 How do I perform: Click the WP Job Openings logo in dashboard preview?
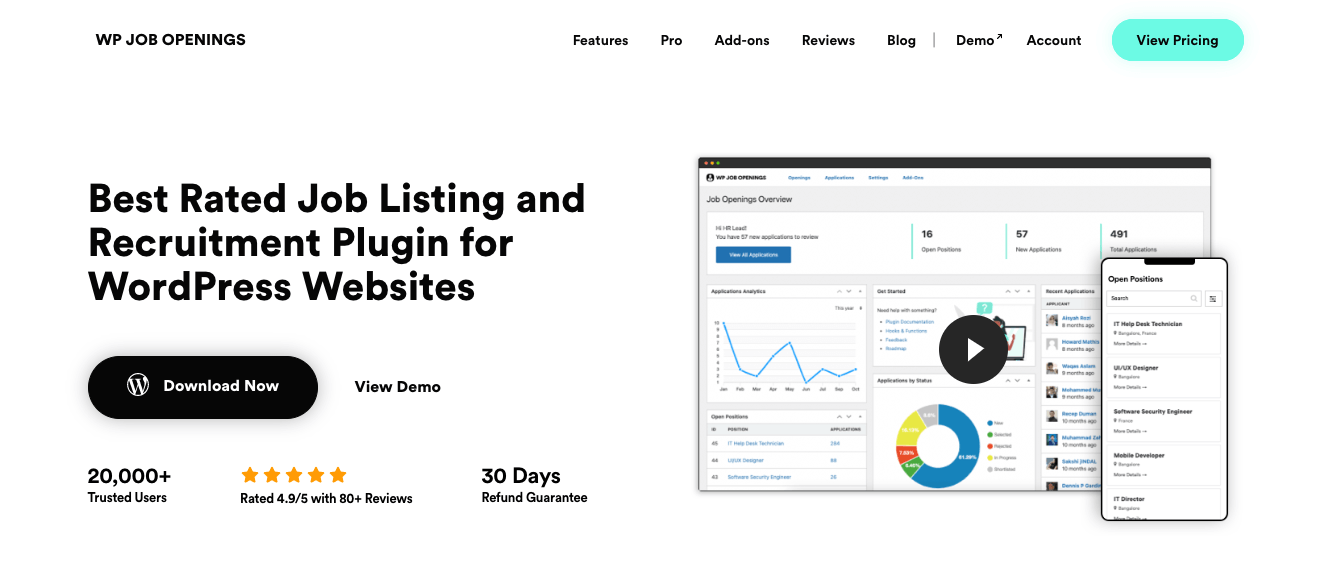735,177
